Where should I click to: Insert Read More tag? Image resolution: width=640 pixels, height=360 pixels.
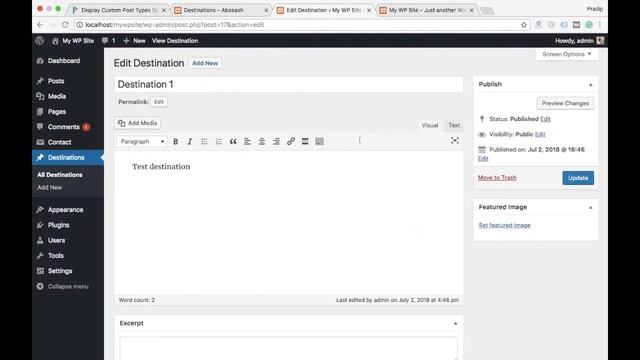coord(305,141)
